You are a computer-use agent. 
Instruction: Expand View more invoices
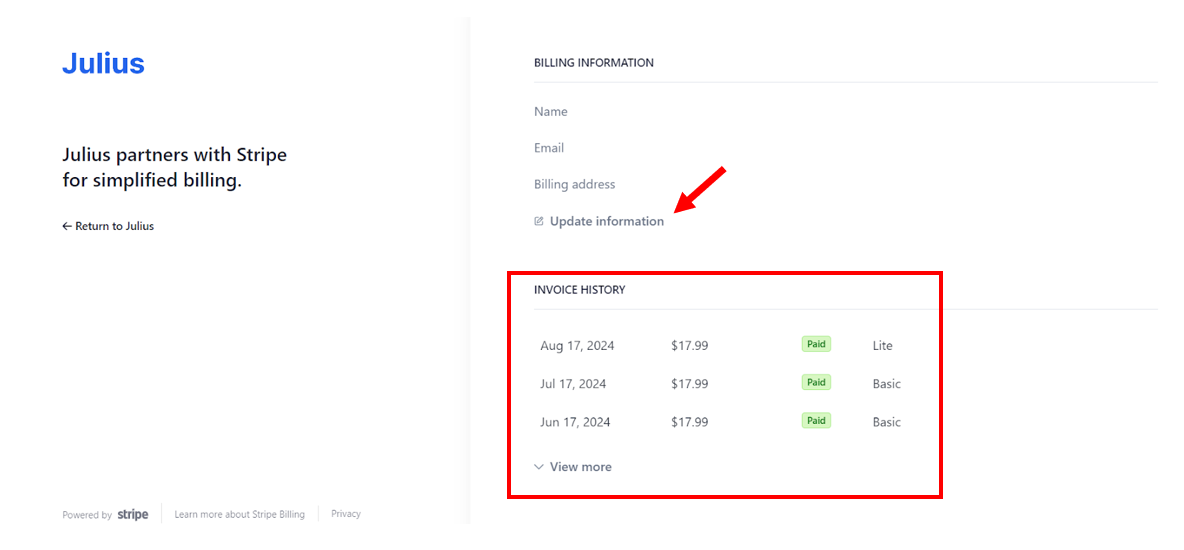tap(572, 467)
